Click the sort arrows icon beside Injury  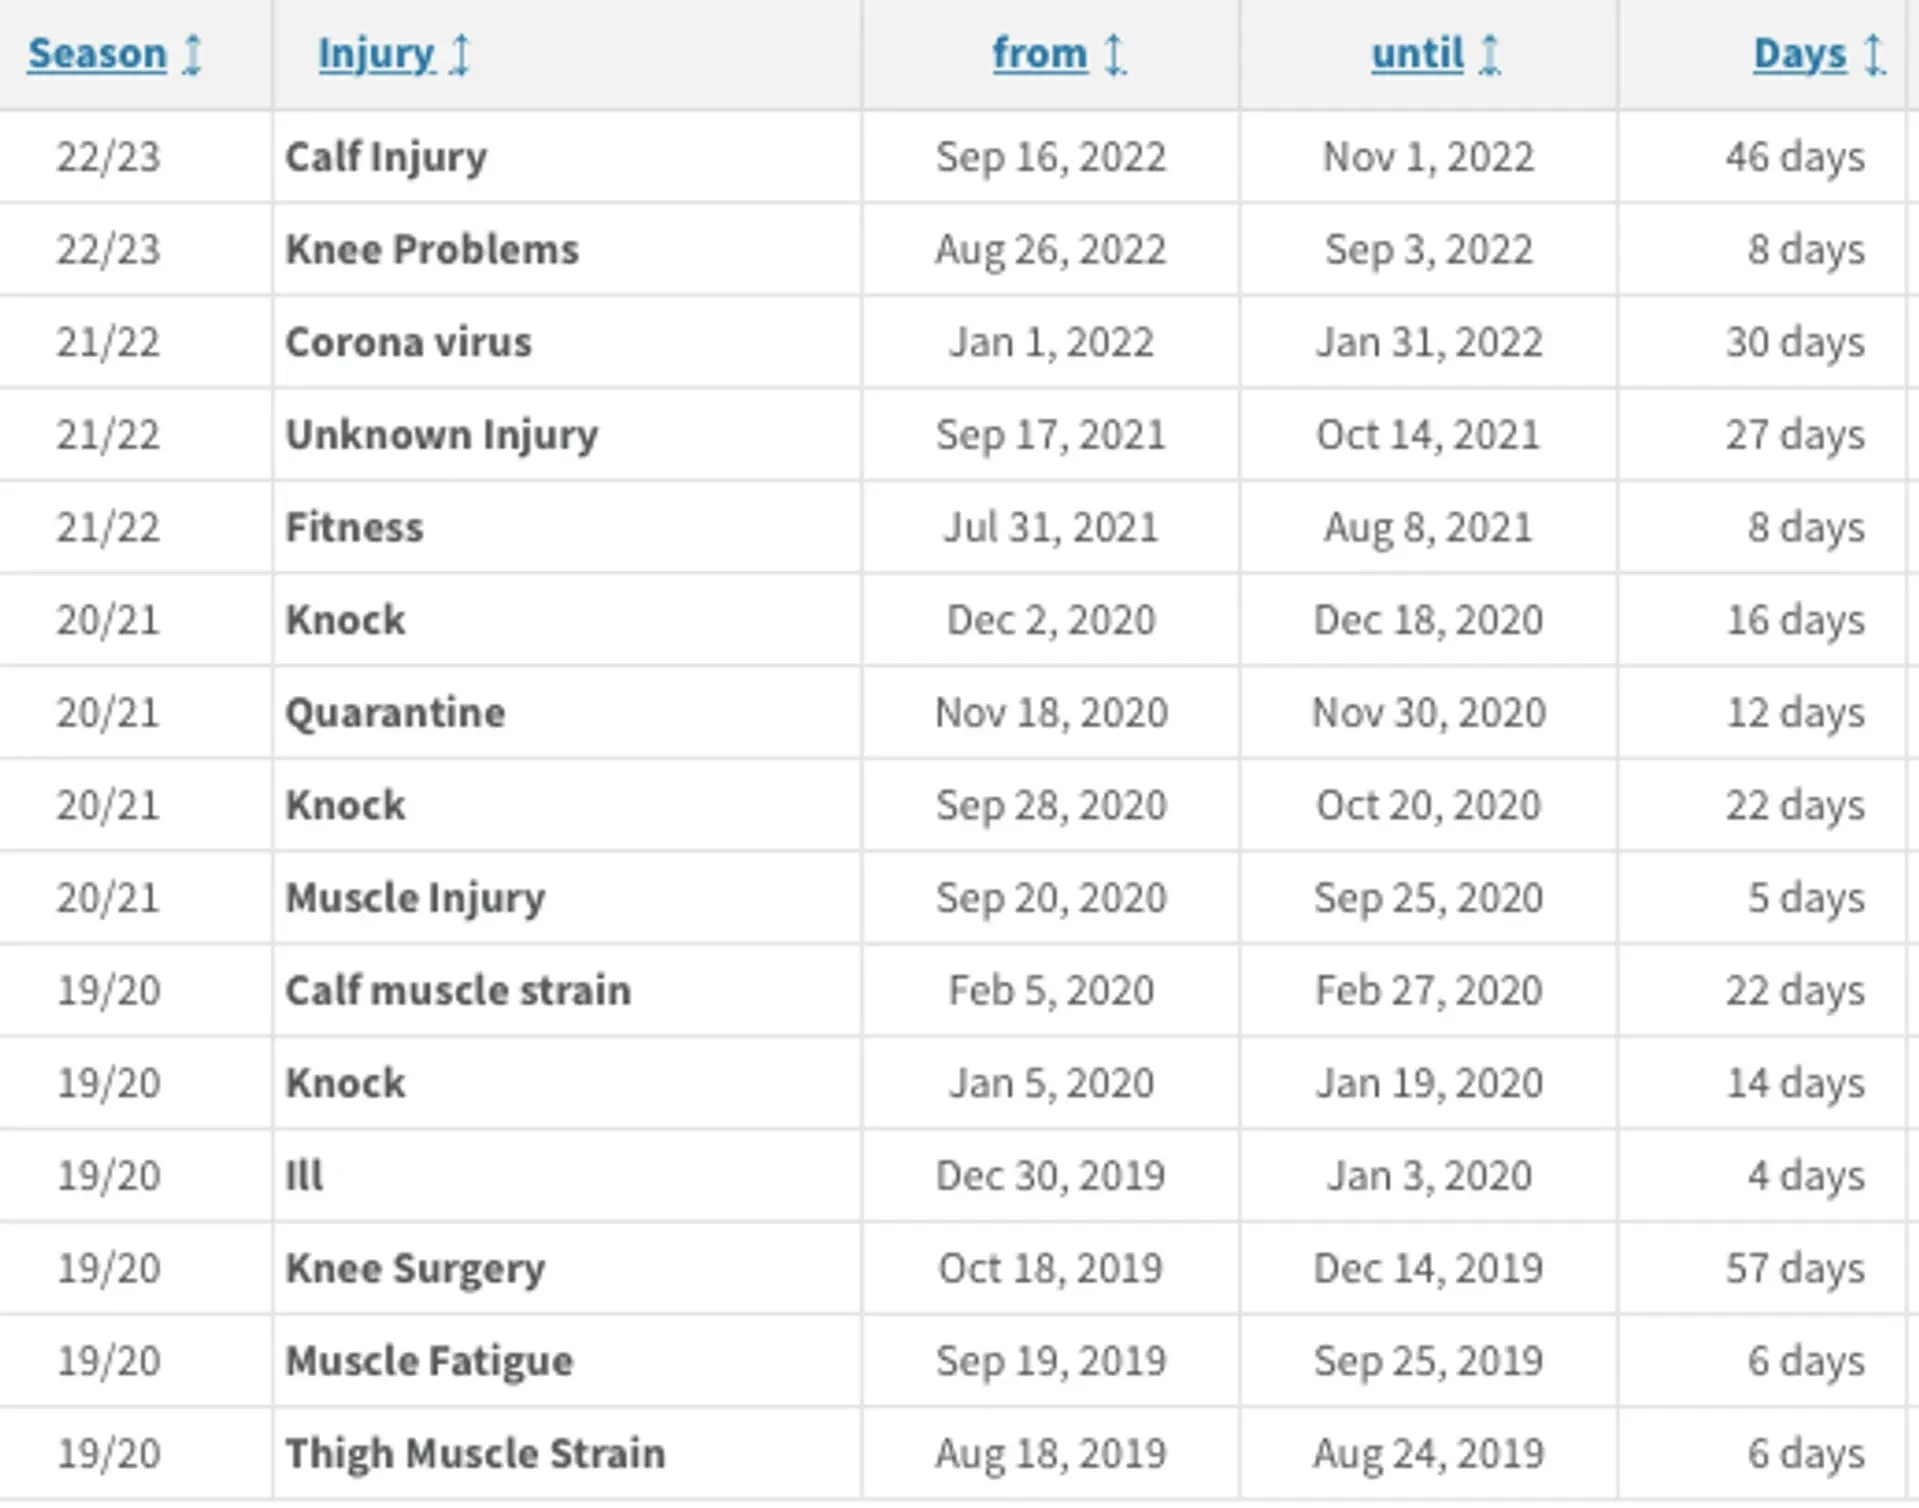[460, 54]
